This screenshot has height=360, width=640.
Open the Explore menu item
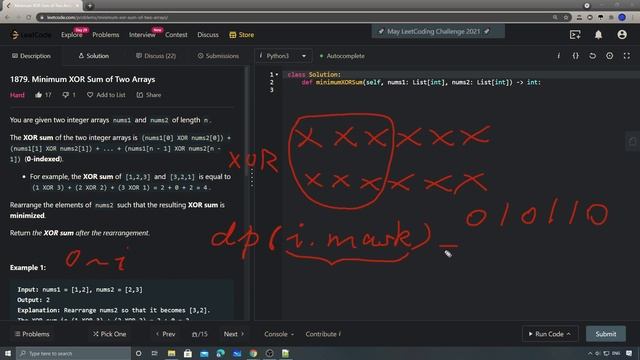[x=71, y=35]
